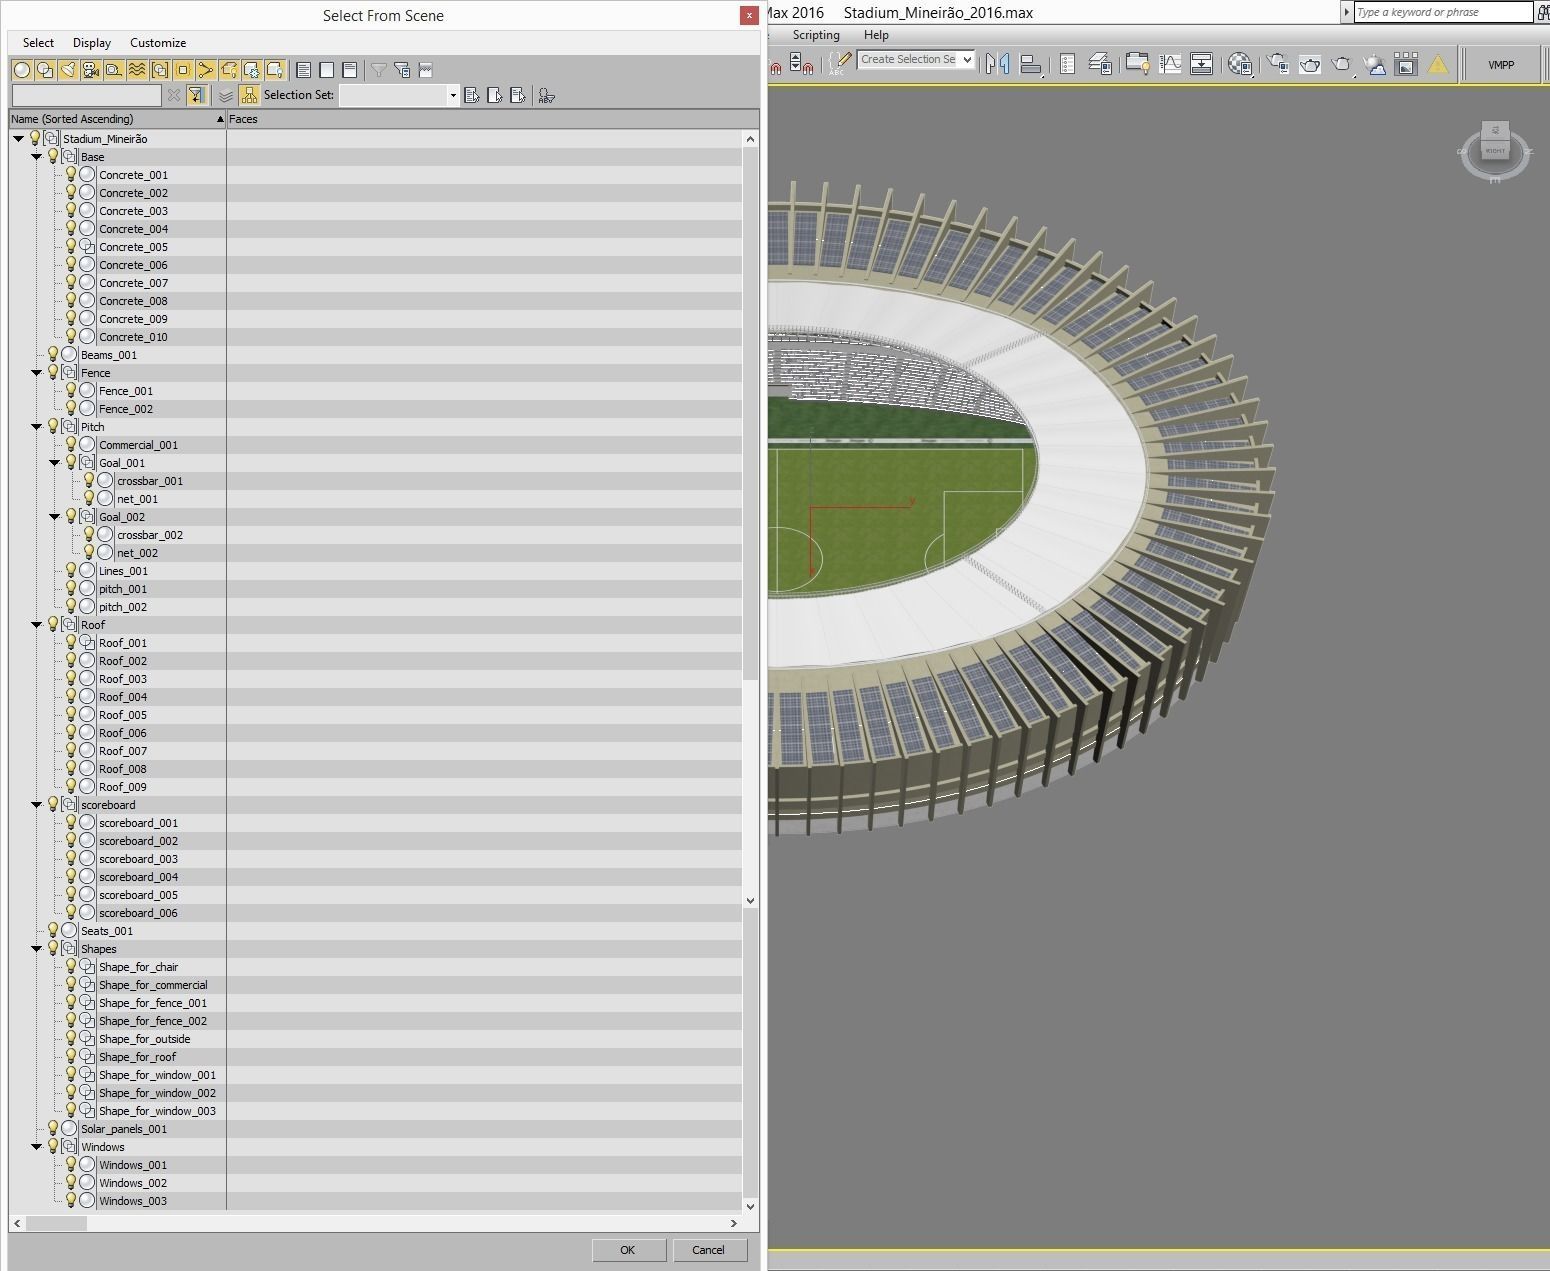Toggle Display Shapes filter icon
Image resolution: width=1550 pixels, height=1271 pixels.
[x=45, y=70]
